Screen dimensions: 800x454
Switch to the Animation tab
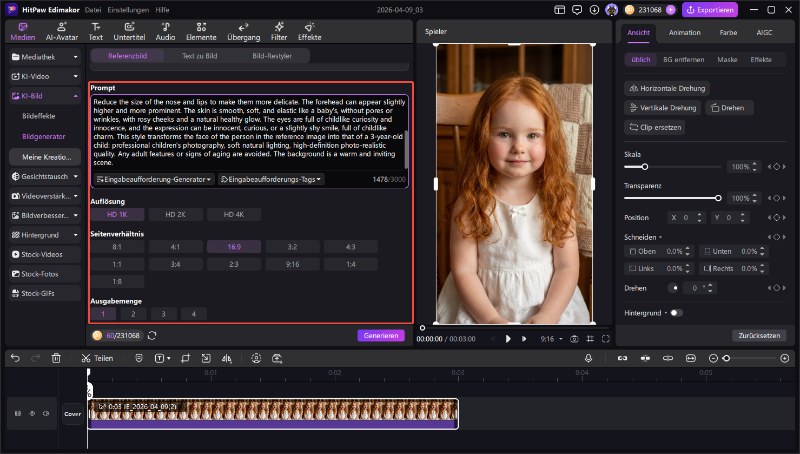(x=684, y=32)
